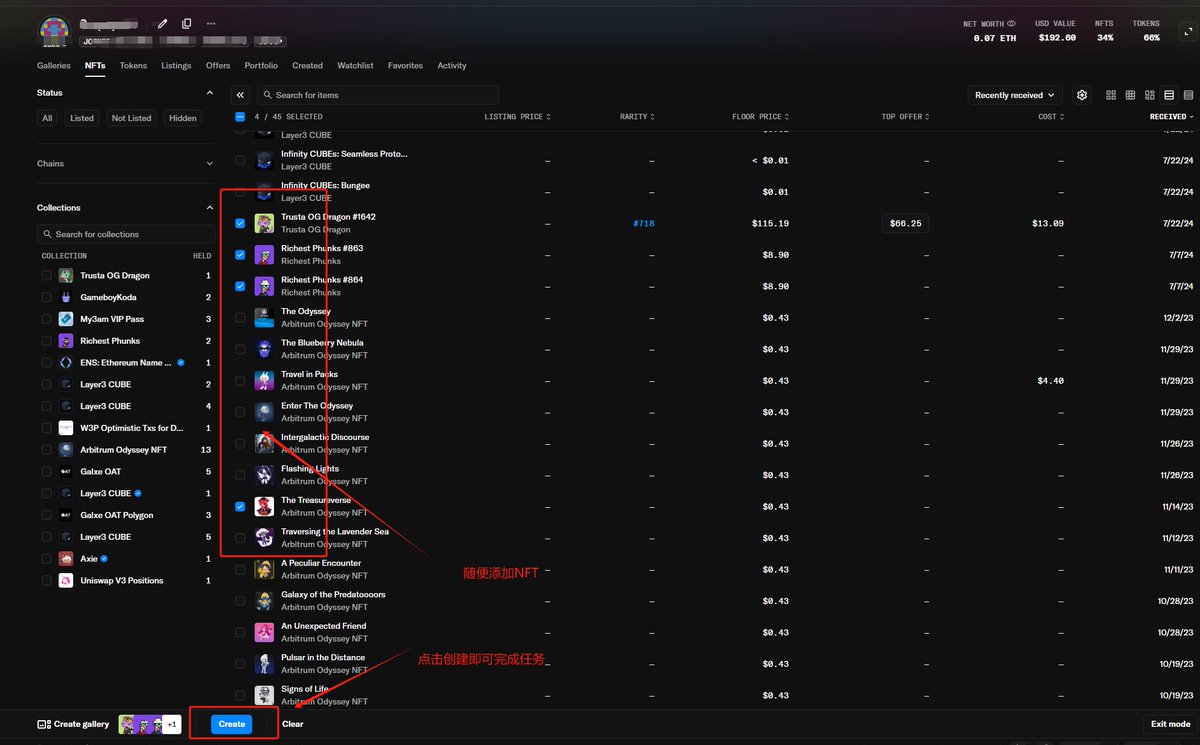Uncheck The Treasureverse checkbox

pos(240,506)
